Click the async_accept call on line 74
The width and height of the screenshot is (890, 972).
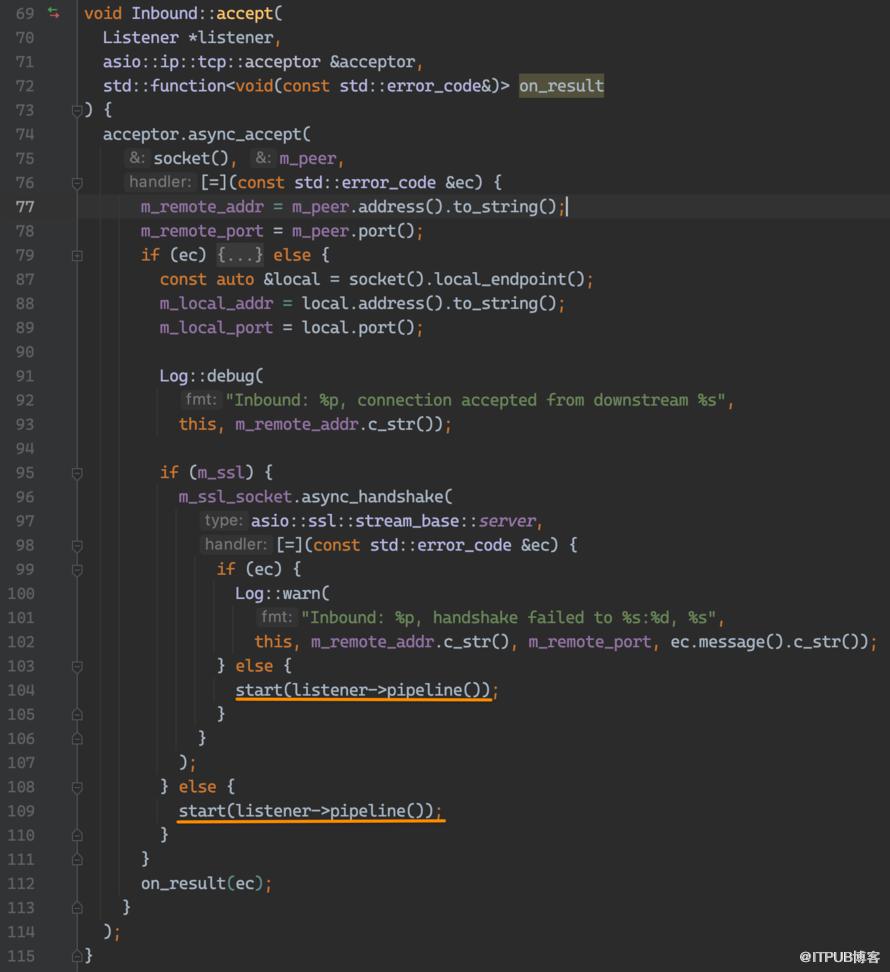244,134
